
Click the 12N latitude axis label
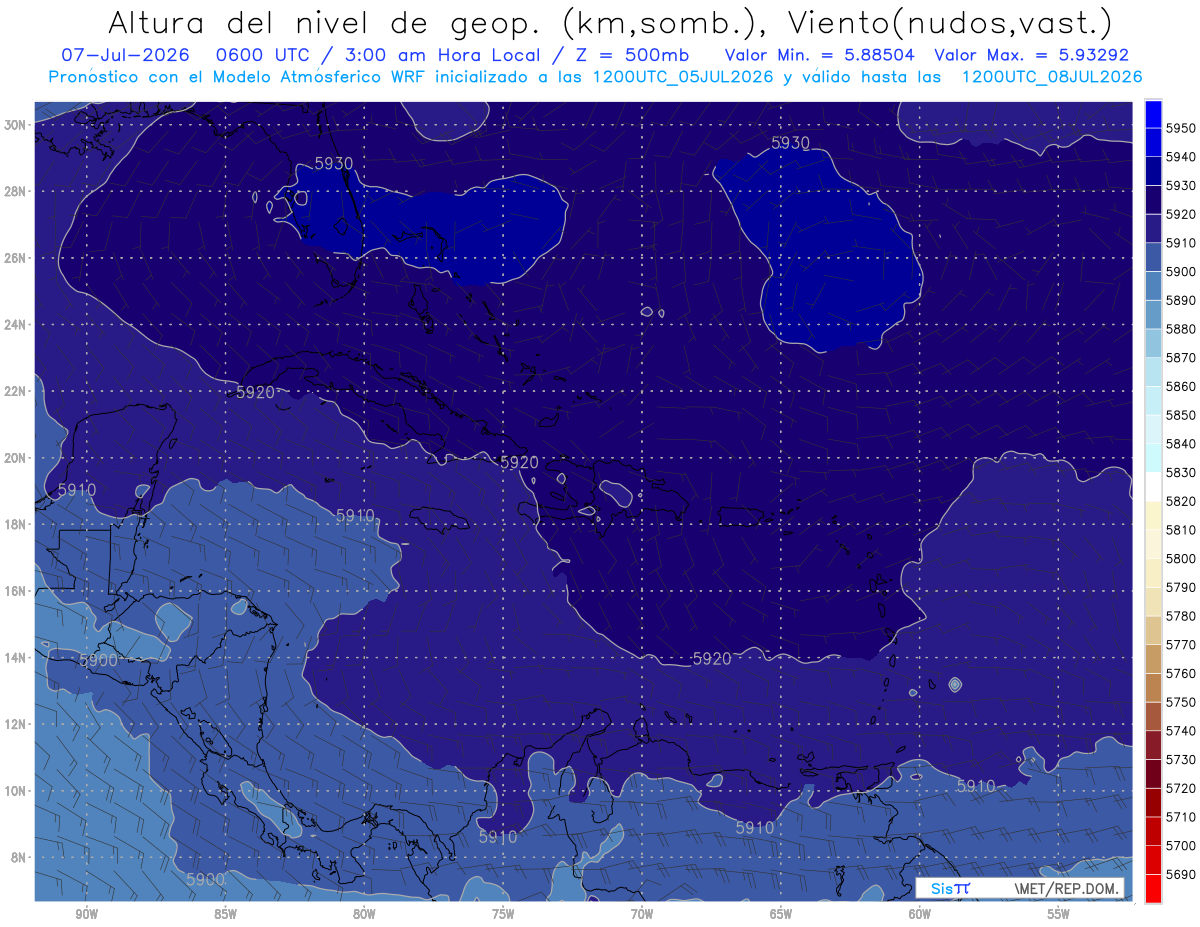point(15,724)
